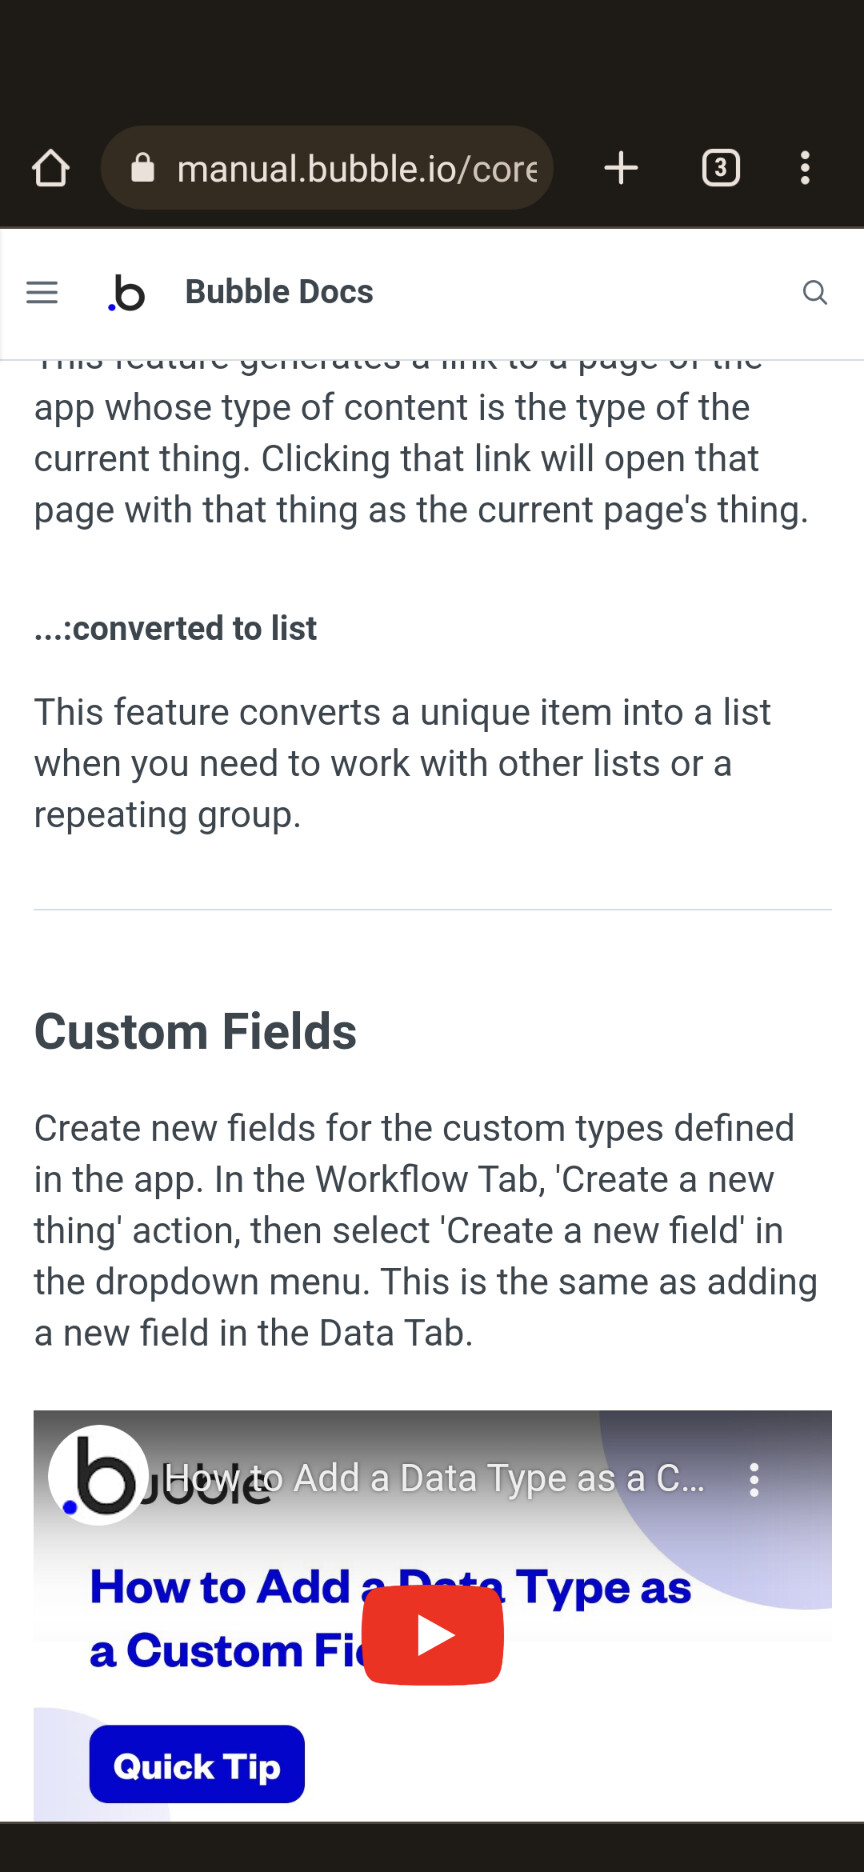Image resolution: width=864 pixels, height=1872 pixels.
Task: Click the 'This feature converts' paragraph
Action: pos(403,763)
